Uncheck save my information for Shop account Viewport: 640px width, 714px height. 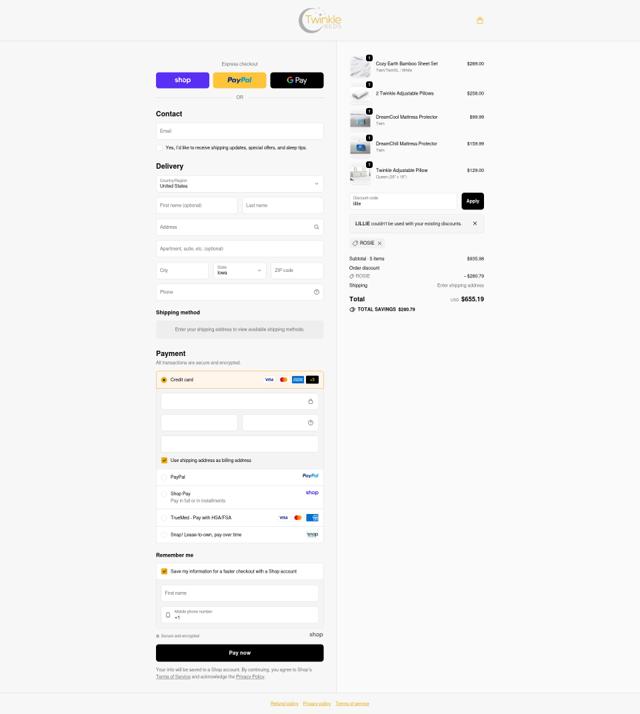[x=164, y=571]
